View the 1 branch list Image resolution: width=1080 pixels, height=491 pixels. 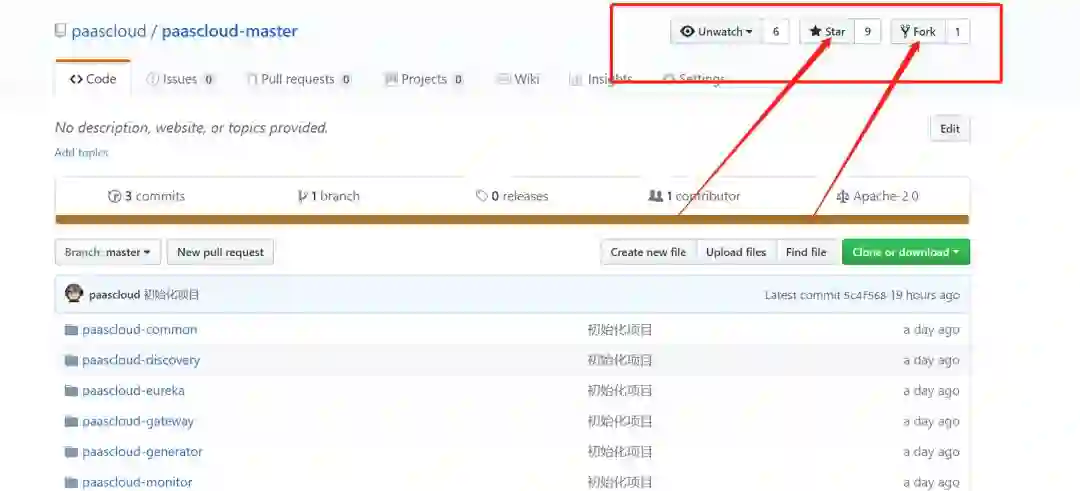(329, 196)
